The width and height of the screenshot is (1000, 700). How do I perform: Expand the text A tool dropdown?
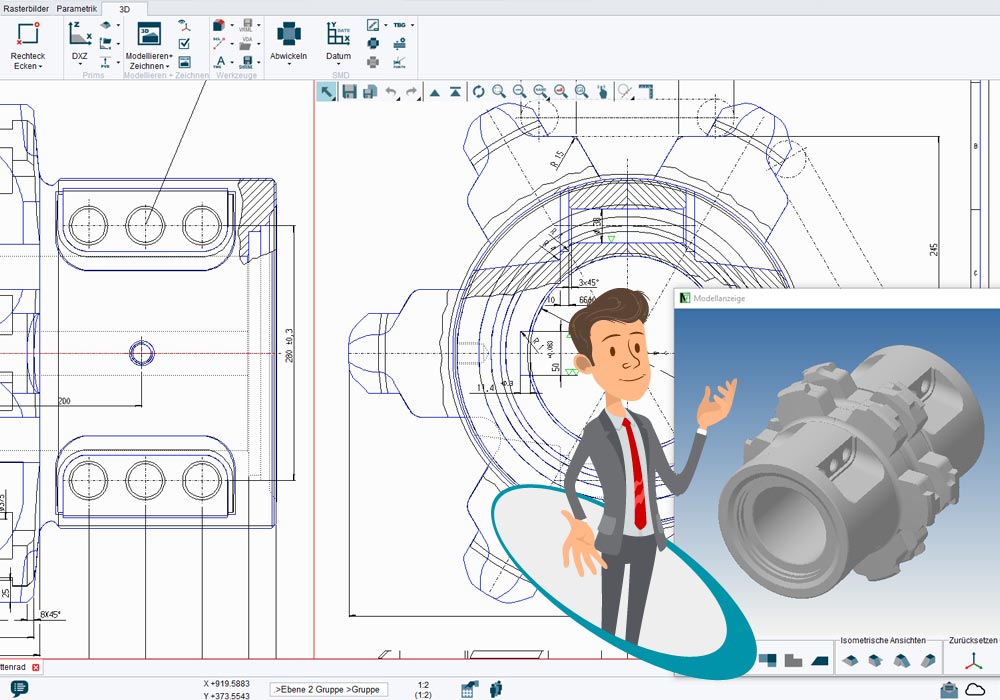tap(232, 62)
